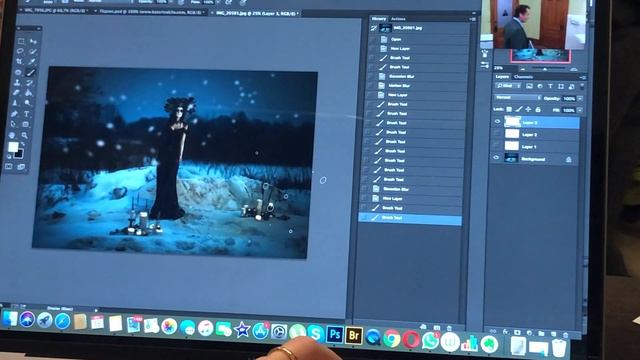Set the history brush source to the Open state
The width and height of the screenshot is (640, 360).
(373, 39)
